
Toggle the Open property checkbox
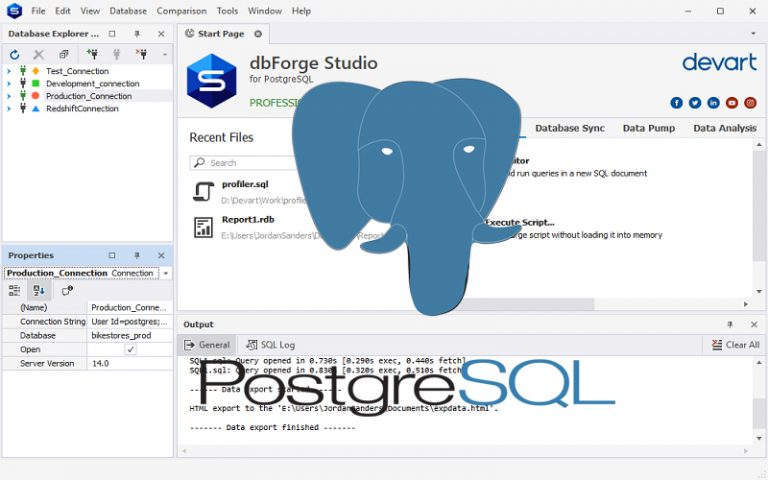click(130, 350)
